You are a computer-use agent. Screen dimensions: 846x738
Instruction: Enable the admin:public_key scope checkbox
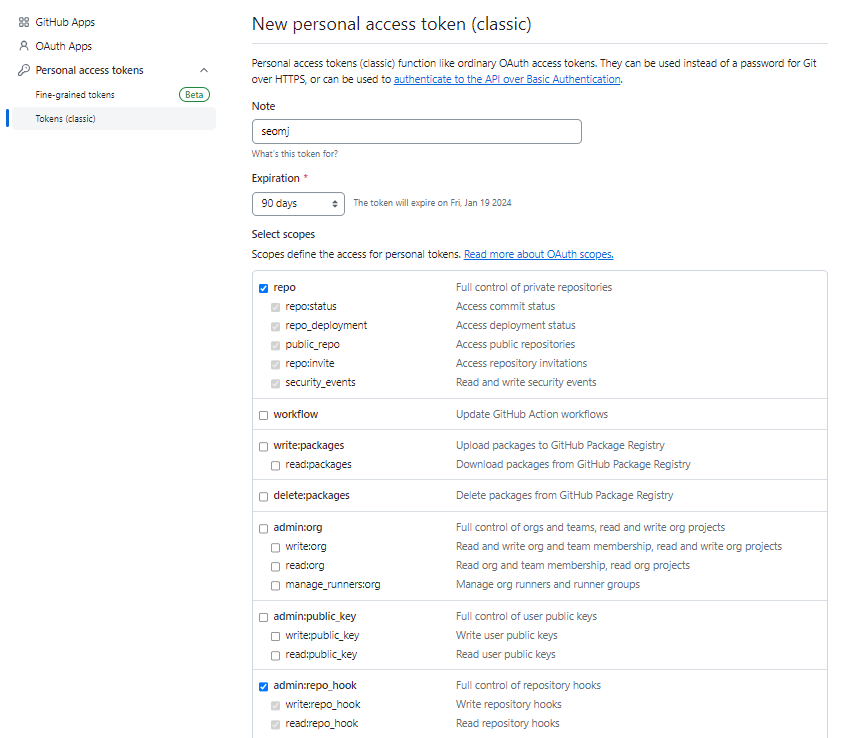[263, 617]
